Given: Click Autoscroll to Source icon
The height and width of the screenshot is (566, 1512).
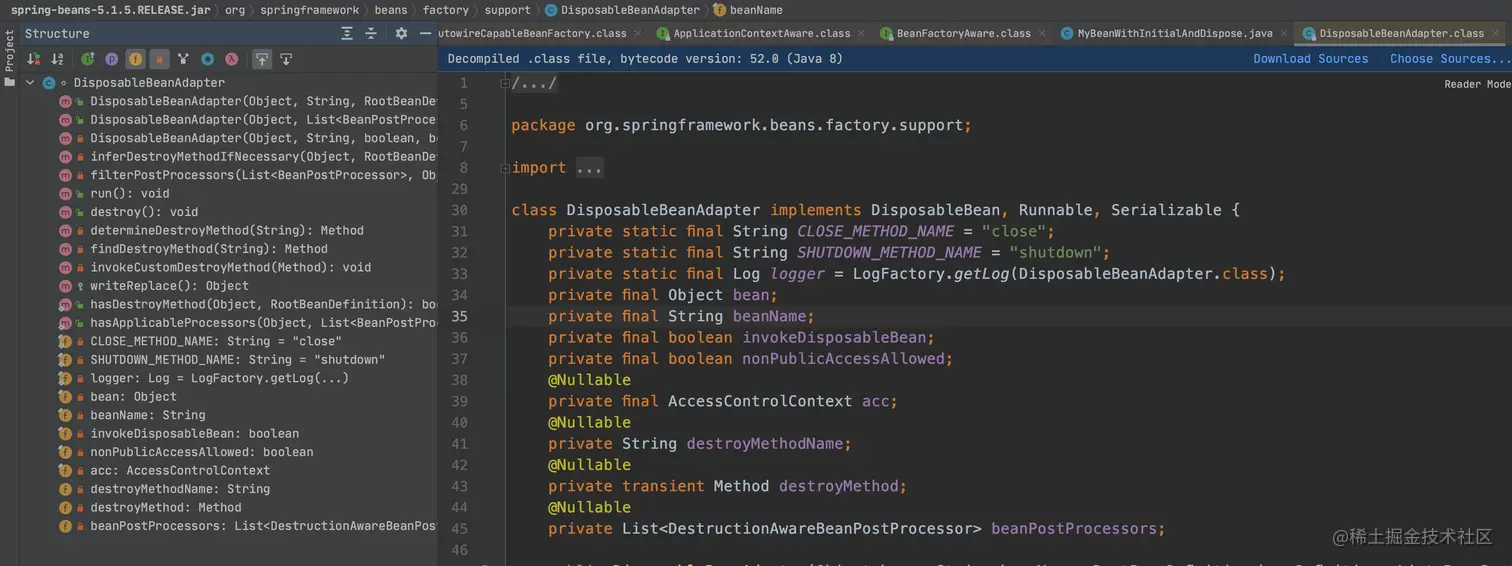Looking at the screenshot, I should [x=261, y=60].
